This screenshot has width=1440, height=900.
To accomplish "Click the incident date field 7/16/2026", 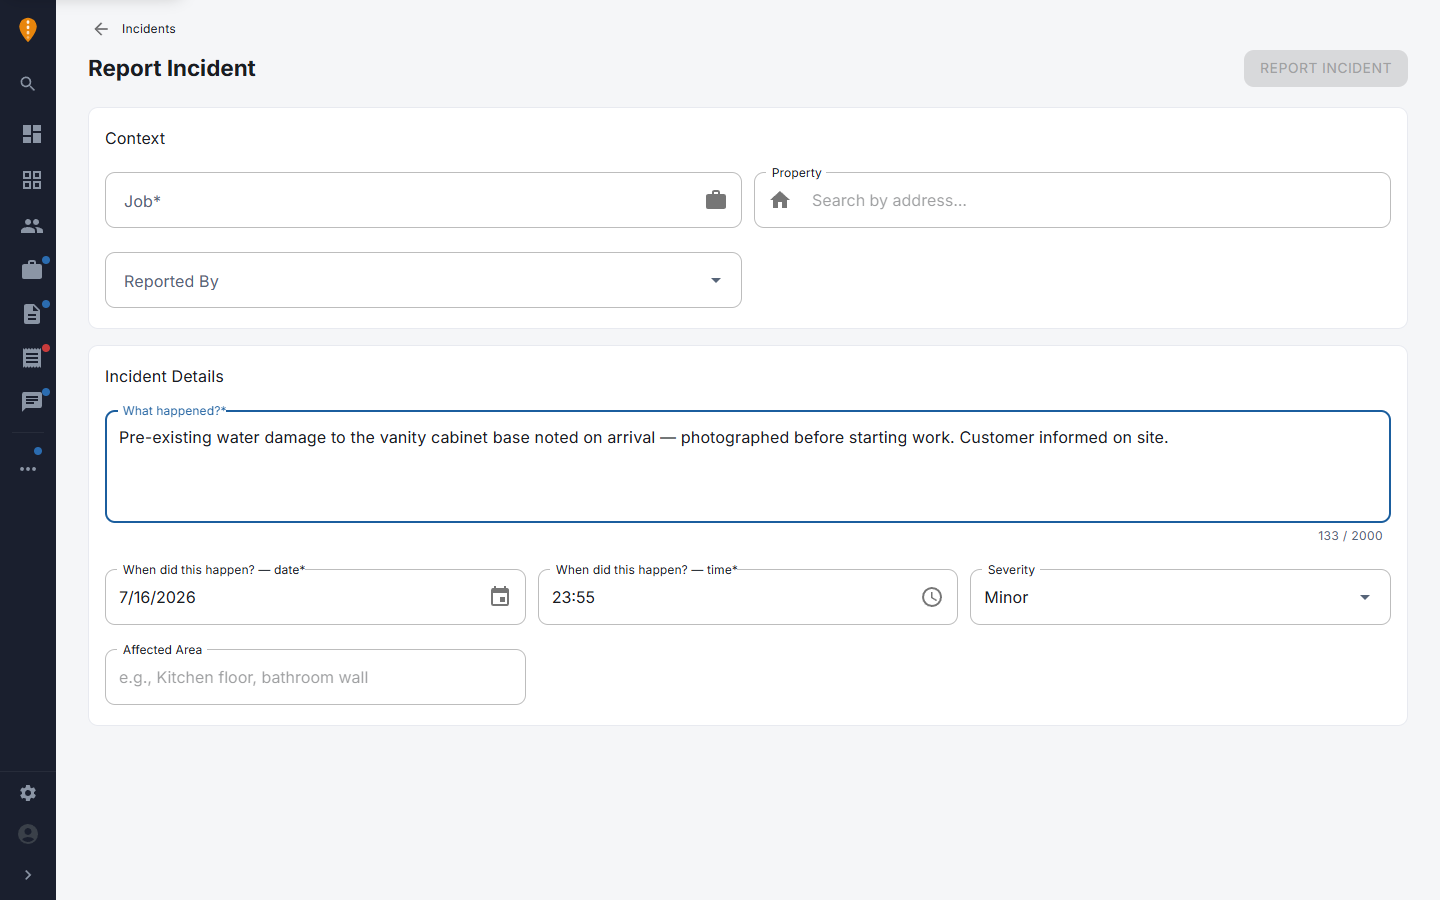I will tap(315, 597).
